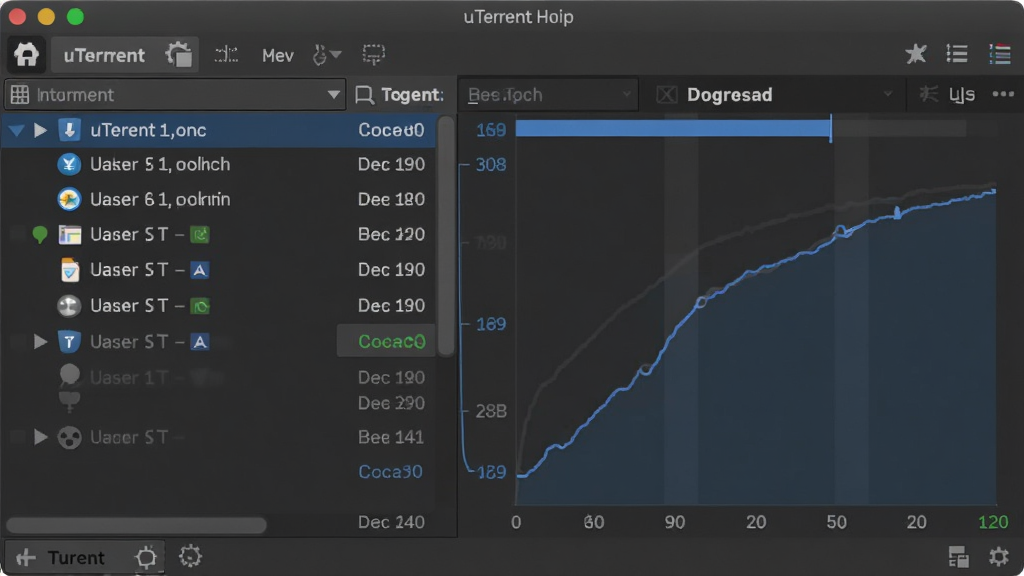
Task: Select the Uaser 5 1, oolhch row
Action: click(x=218, y=165)
